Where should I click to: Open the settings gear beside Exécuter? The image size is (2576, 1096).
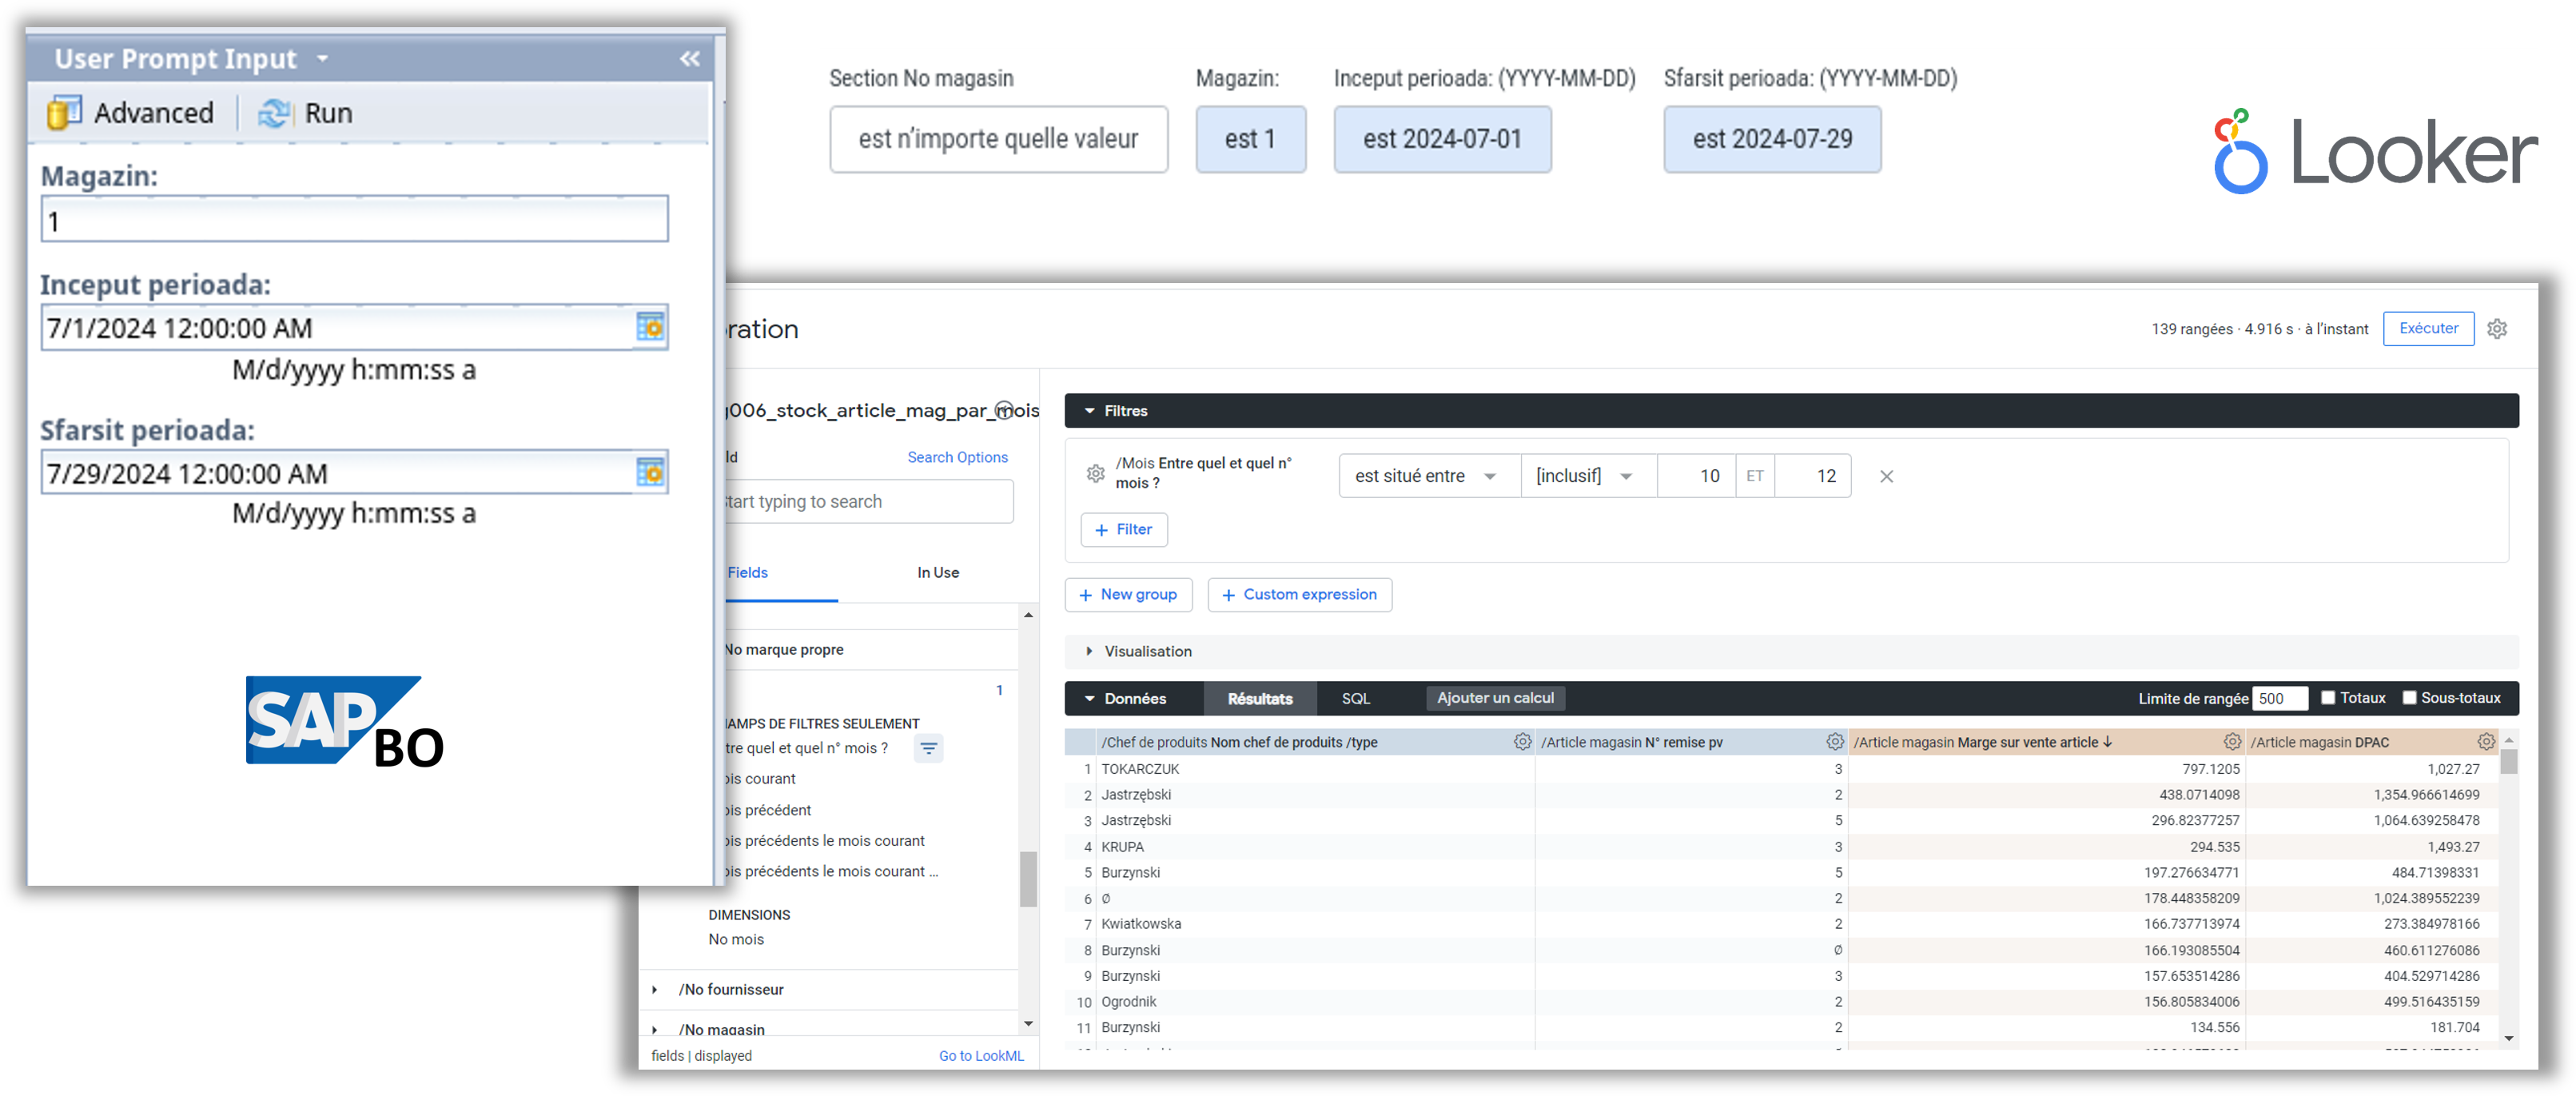click(2497, 329)
